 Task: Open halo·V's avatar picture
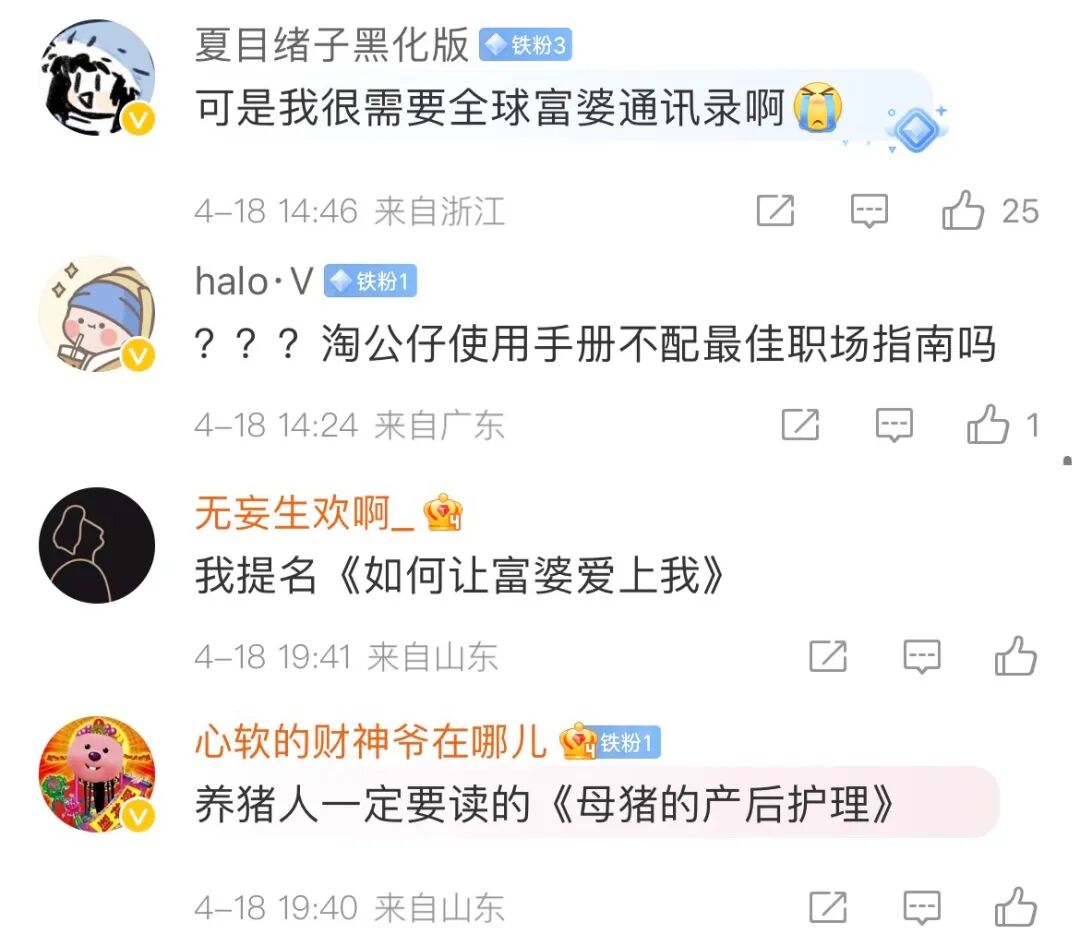tap(97, 313)
